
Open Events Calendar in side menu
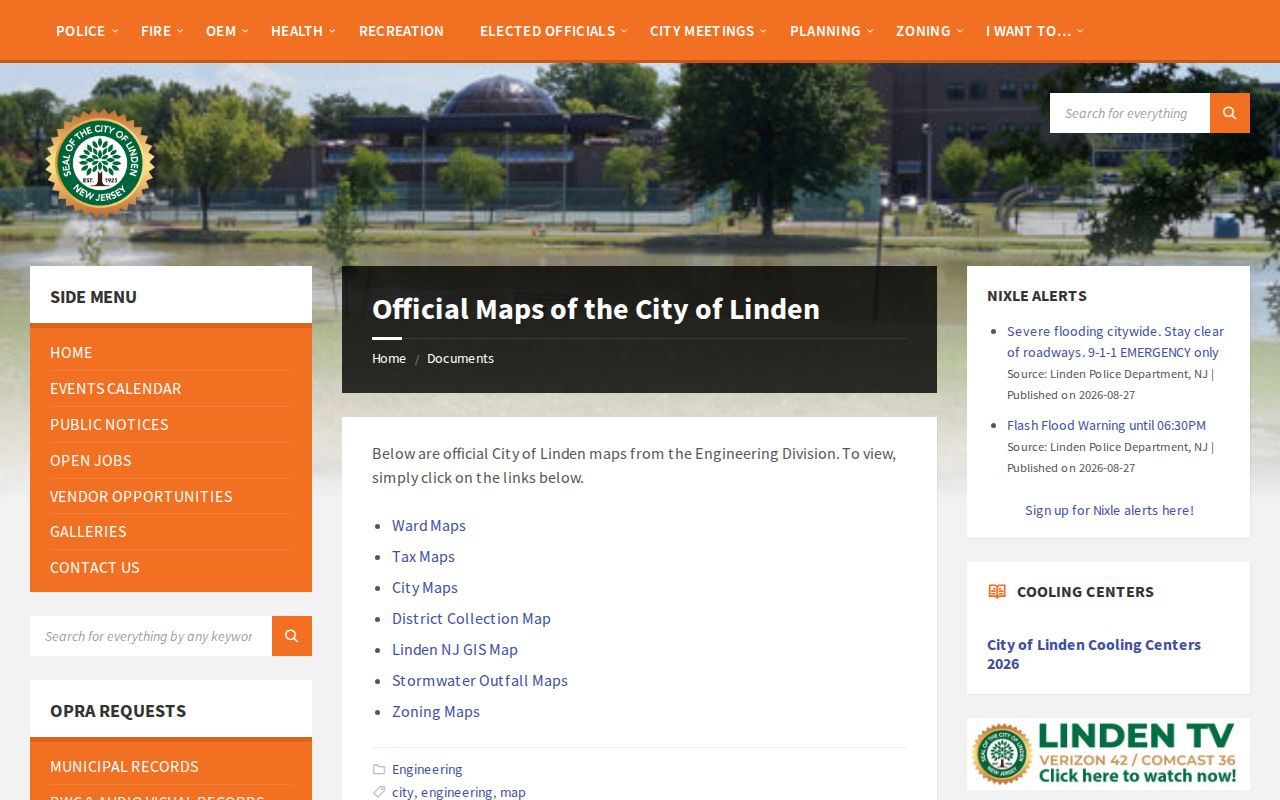116,389
